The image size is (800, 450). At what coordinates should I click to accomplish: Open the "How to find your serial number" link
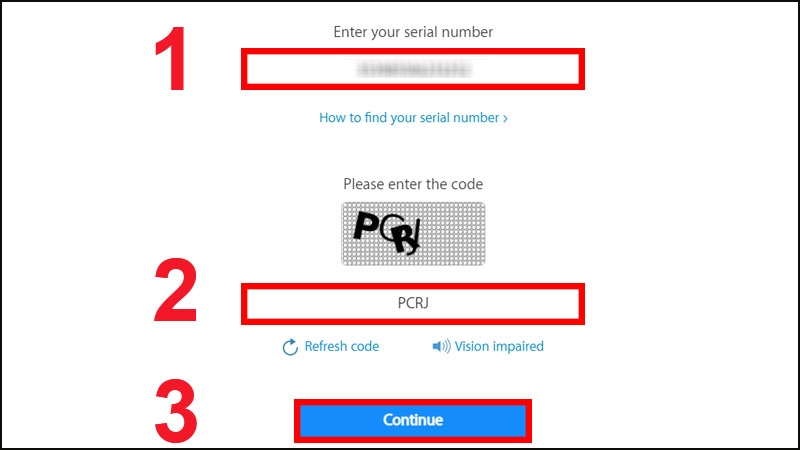tap(408, 118)
